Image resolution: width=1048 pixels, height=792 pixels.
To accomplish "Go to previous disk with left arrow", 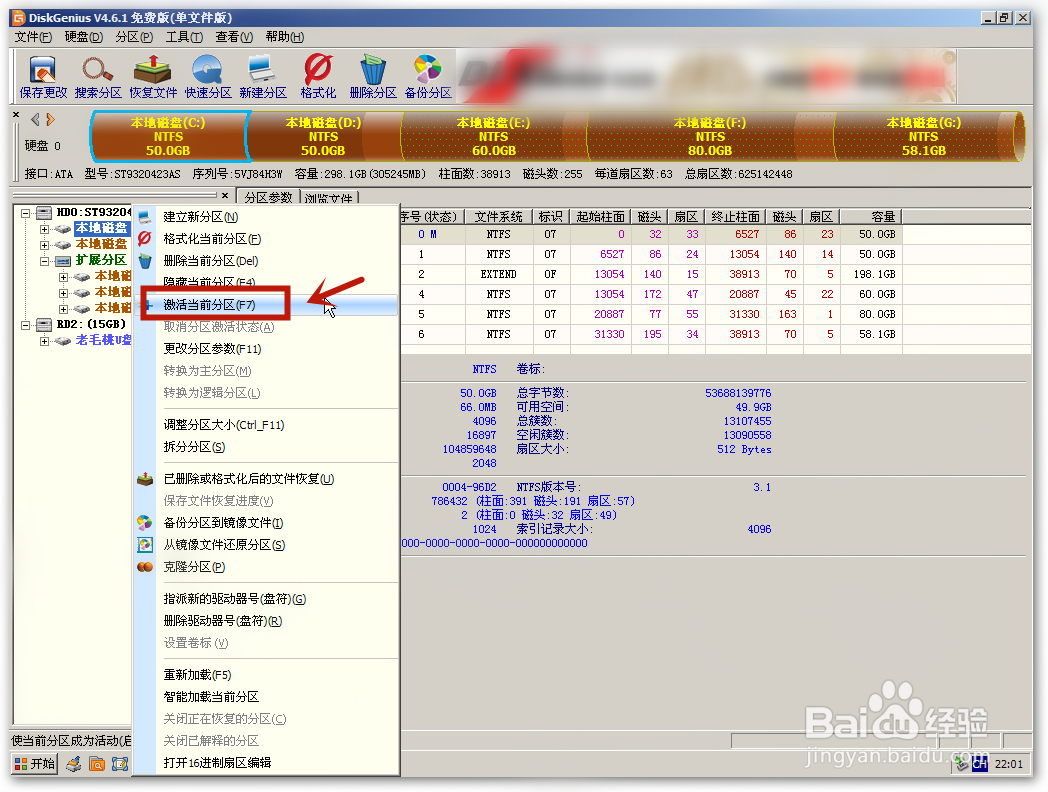I will click(35, 120).
